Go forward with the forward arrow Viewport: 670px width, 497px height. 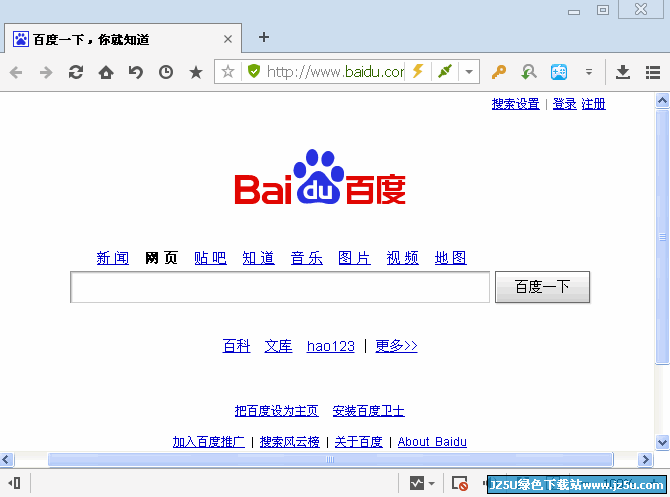click(46, 72)
